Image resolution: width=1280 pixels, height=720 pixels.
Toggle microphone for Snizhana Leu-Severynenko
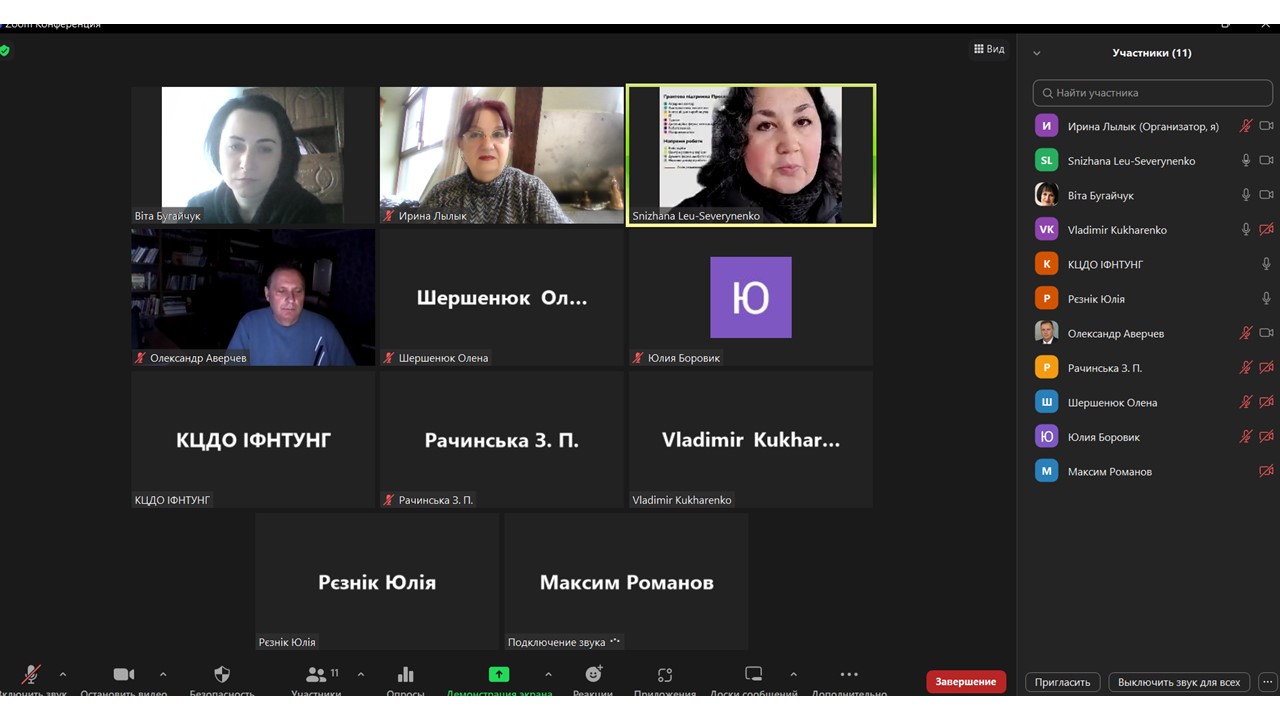coord(1246,160)
